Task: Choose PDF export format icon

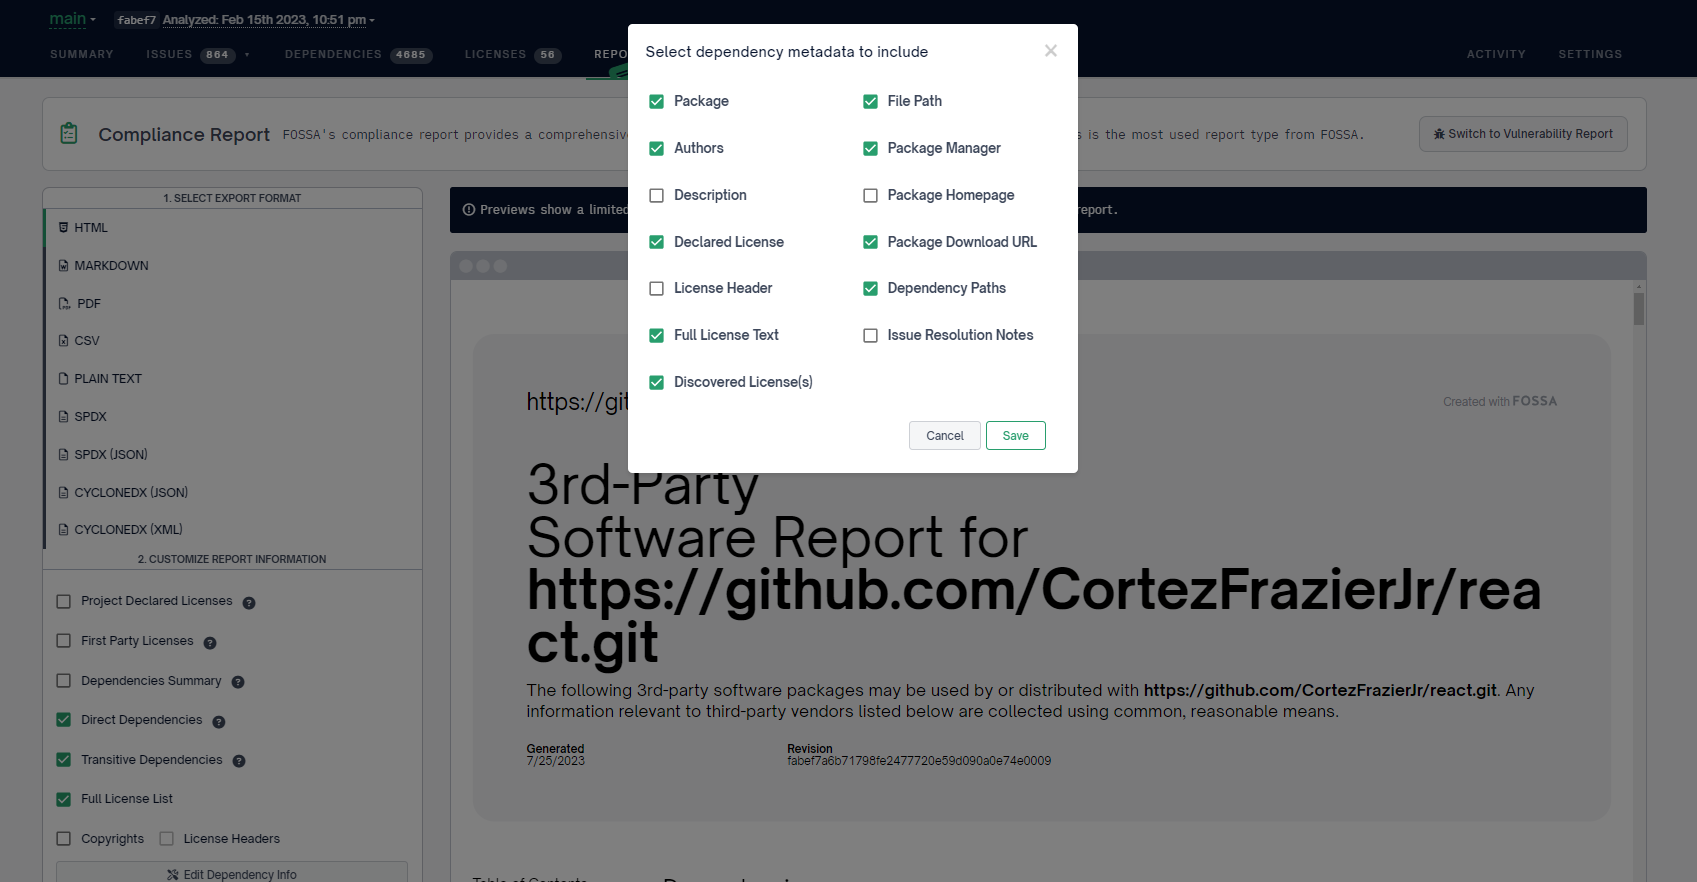Action: [64, 304]
